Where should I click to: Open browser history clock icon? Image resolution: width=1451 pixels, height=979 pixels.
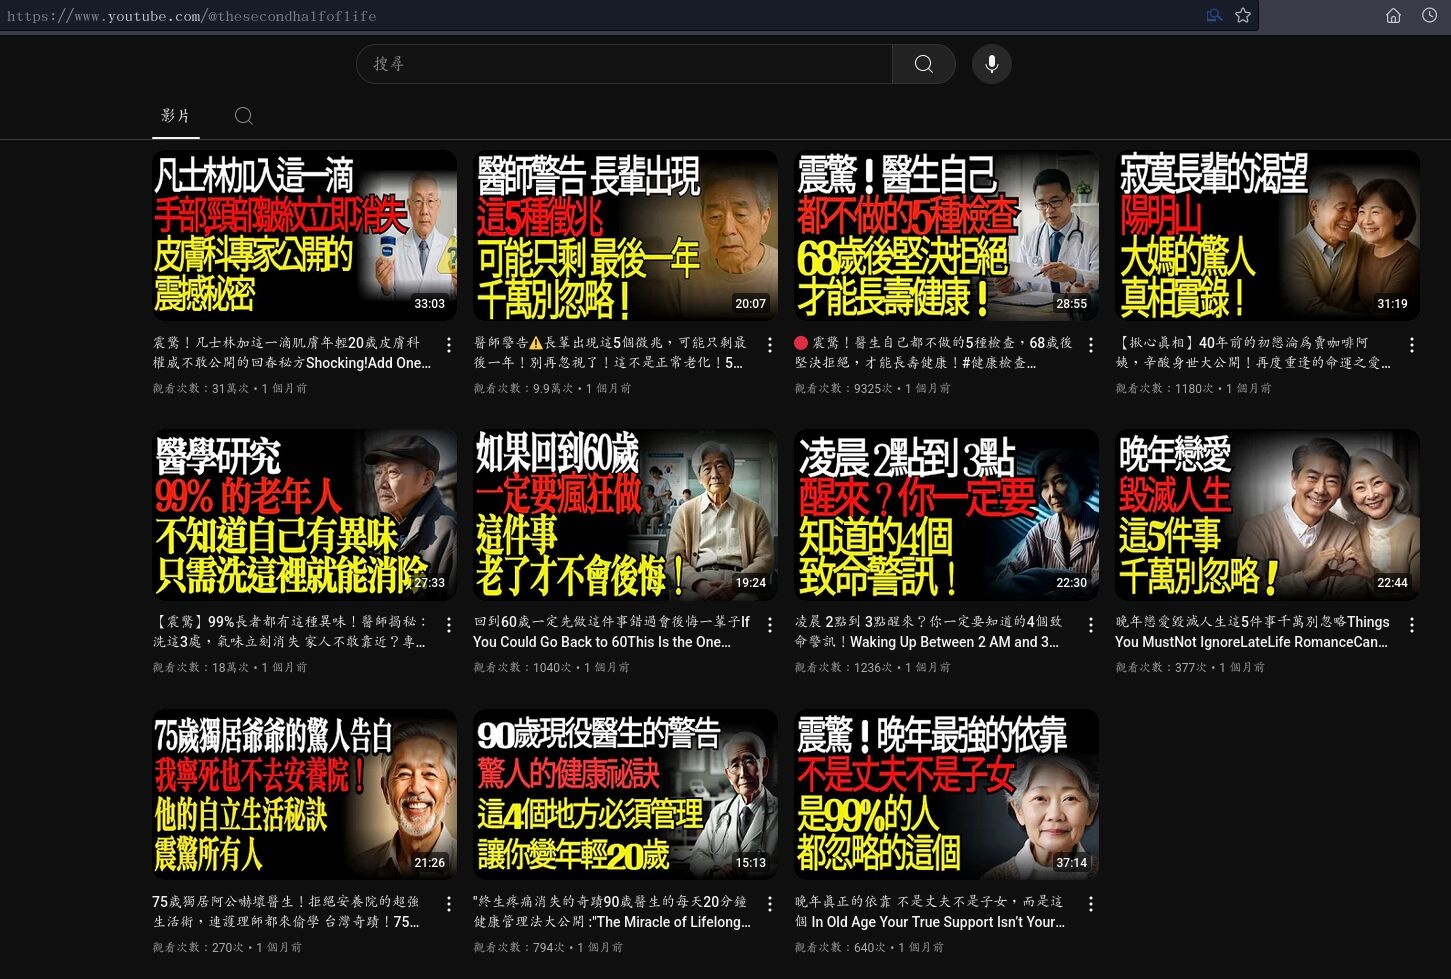tap(1430, 15)
